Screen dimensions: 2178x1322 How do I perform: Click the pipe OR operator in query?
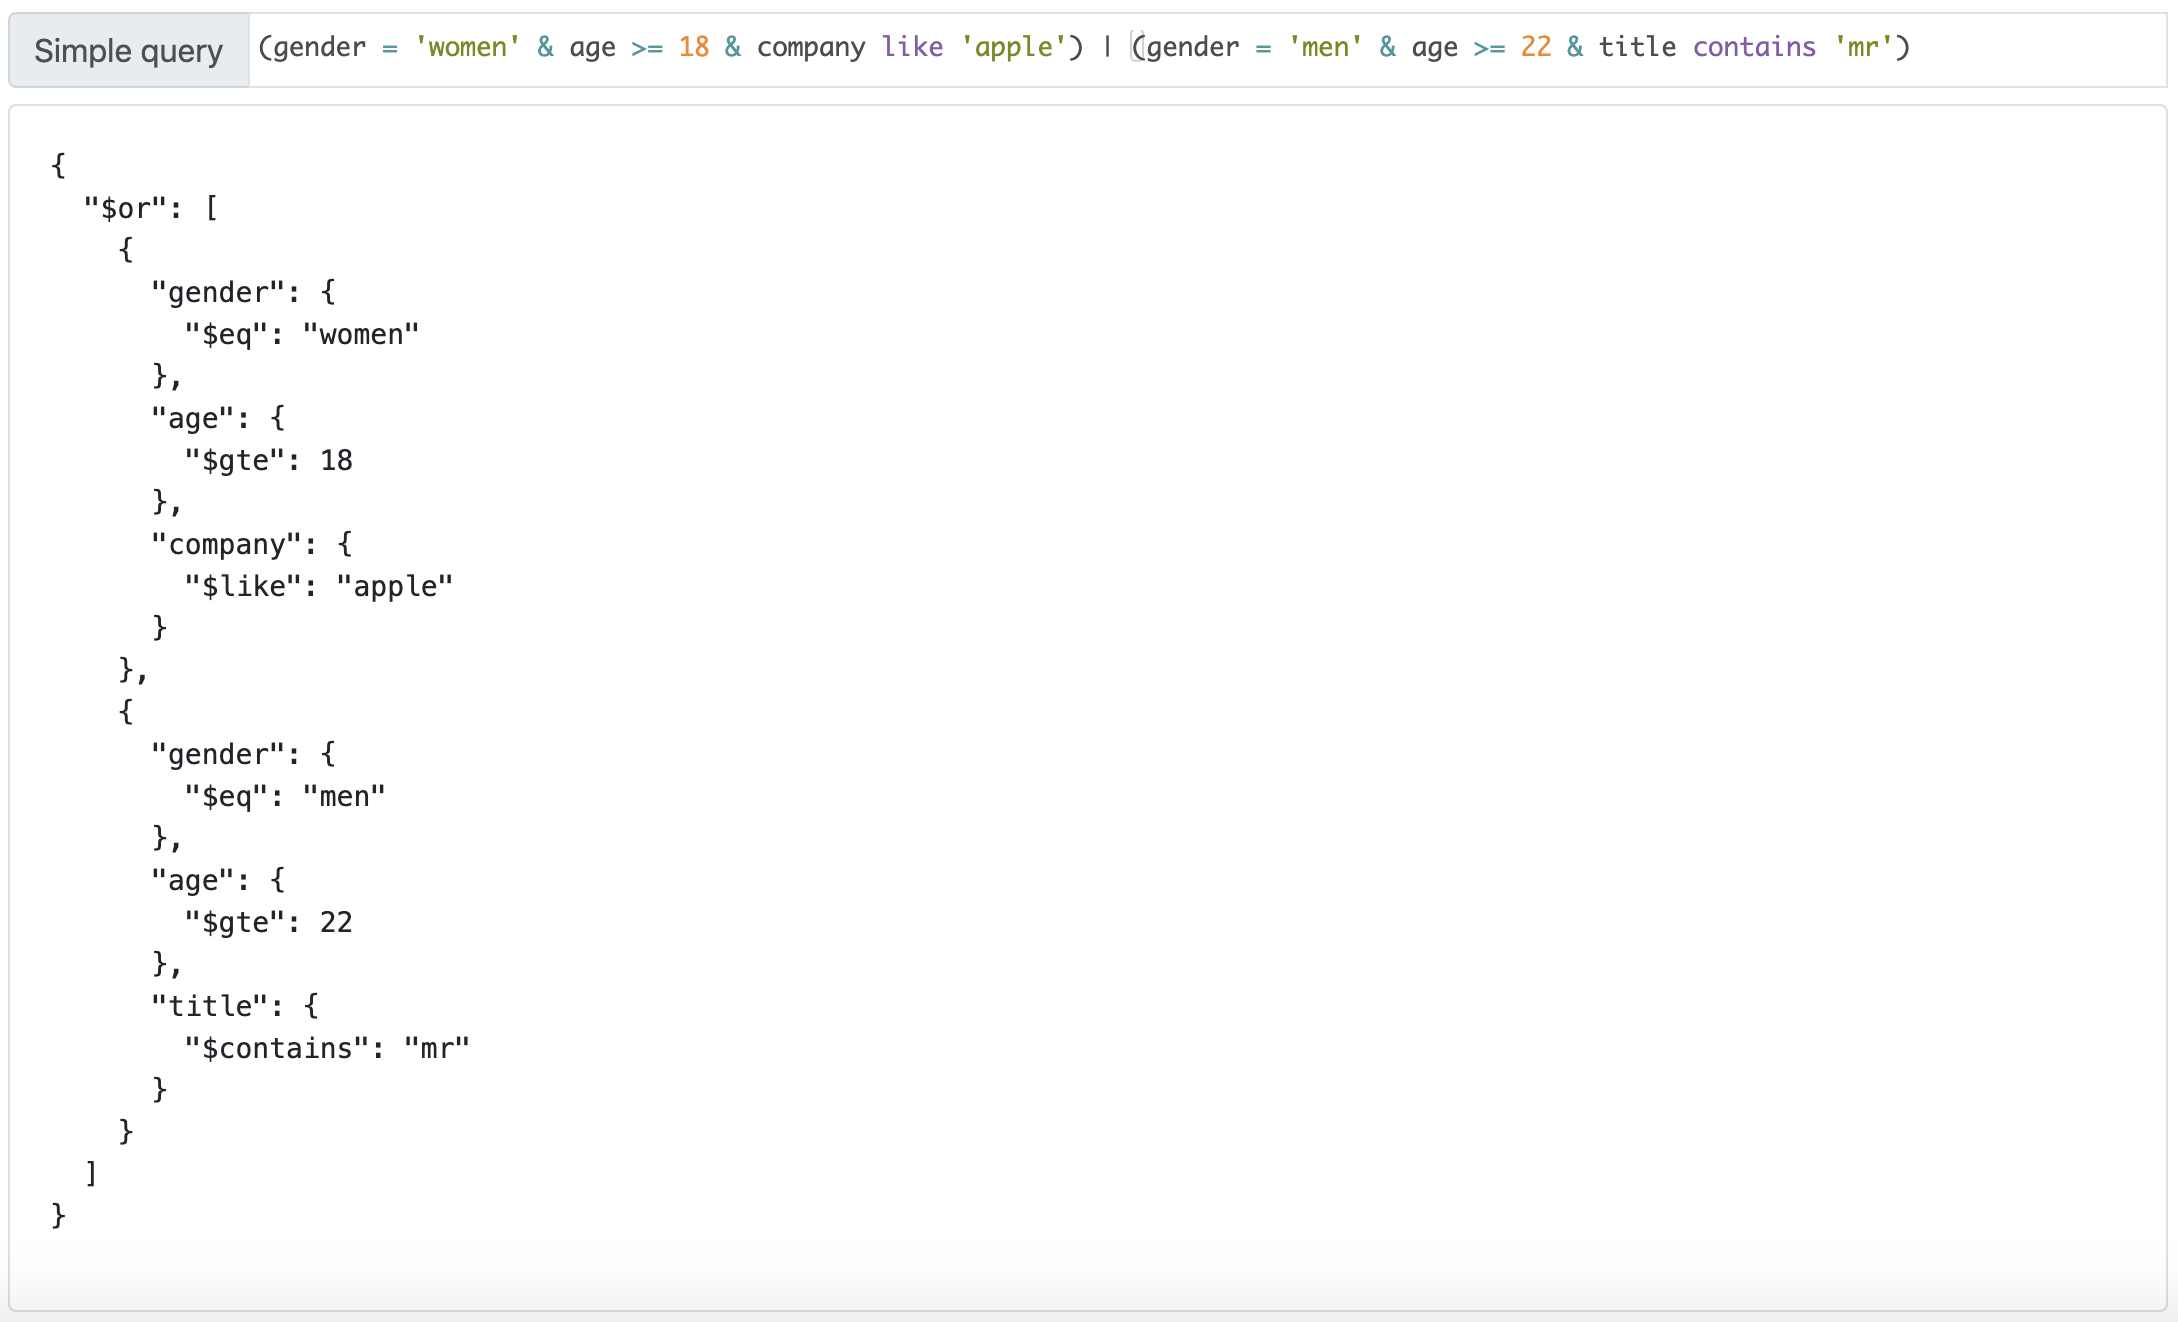[1107, 47]
